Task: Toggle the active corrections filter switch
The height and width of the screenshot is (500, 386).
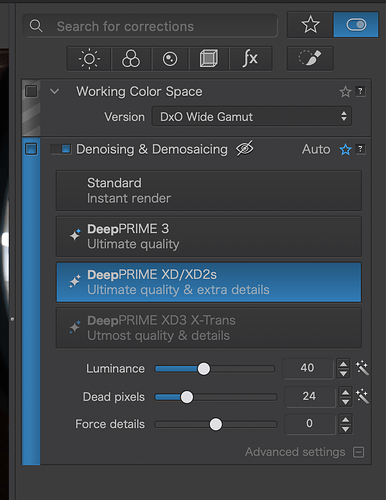Action: pos(356,25)
